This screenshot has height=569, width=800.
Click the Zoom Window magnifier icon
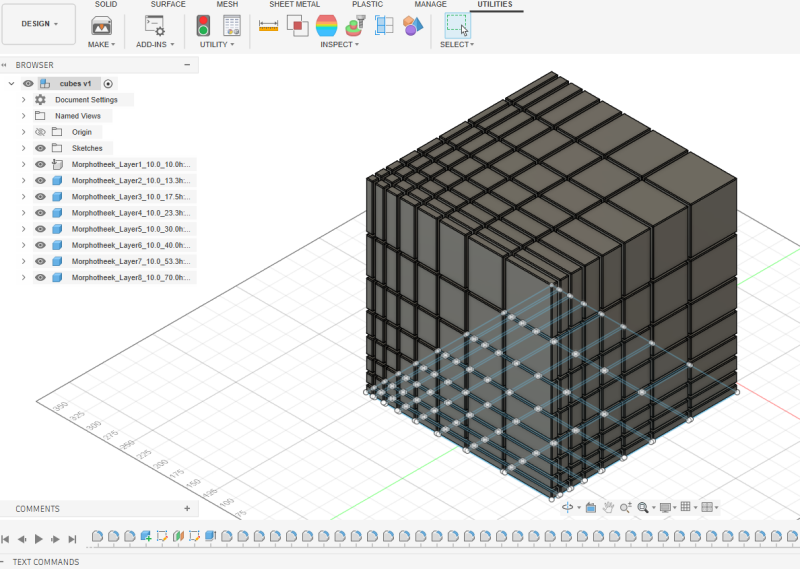point(643,507)
